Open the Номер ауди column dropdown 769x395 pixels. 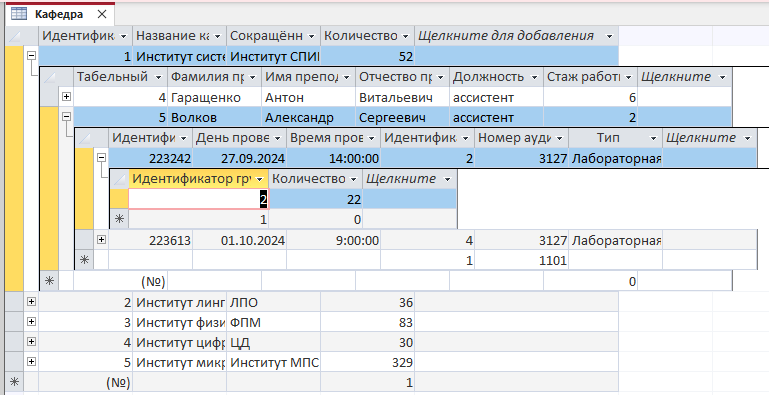coord(560,138)
